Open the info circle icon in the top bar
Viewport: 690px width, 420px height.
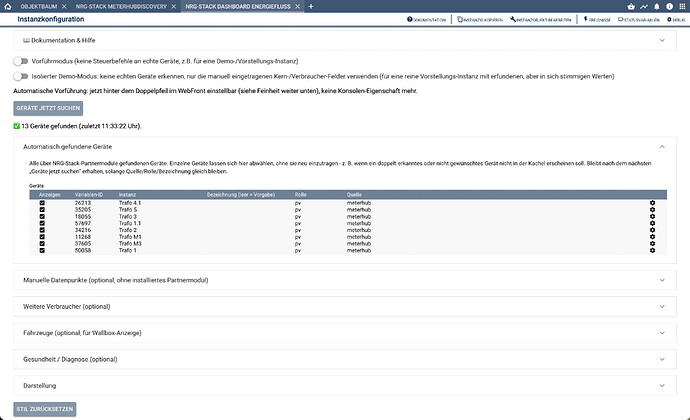click(669, 6)
